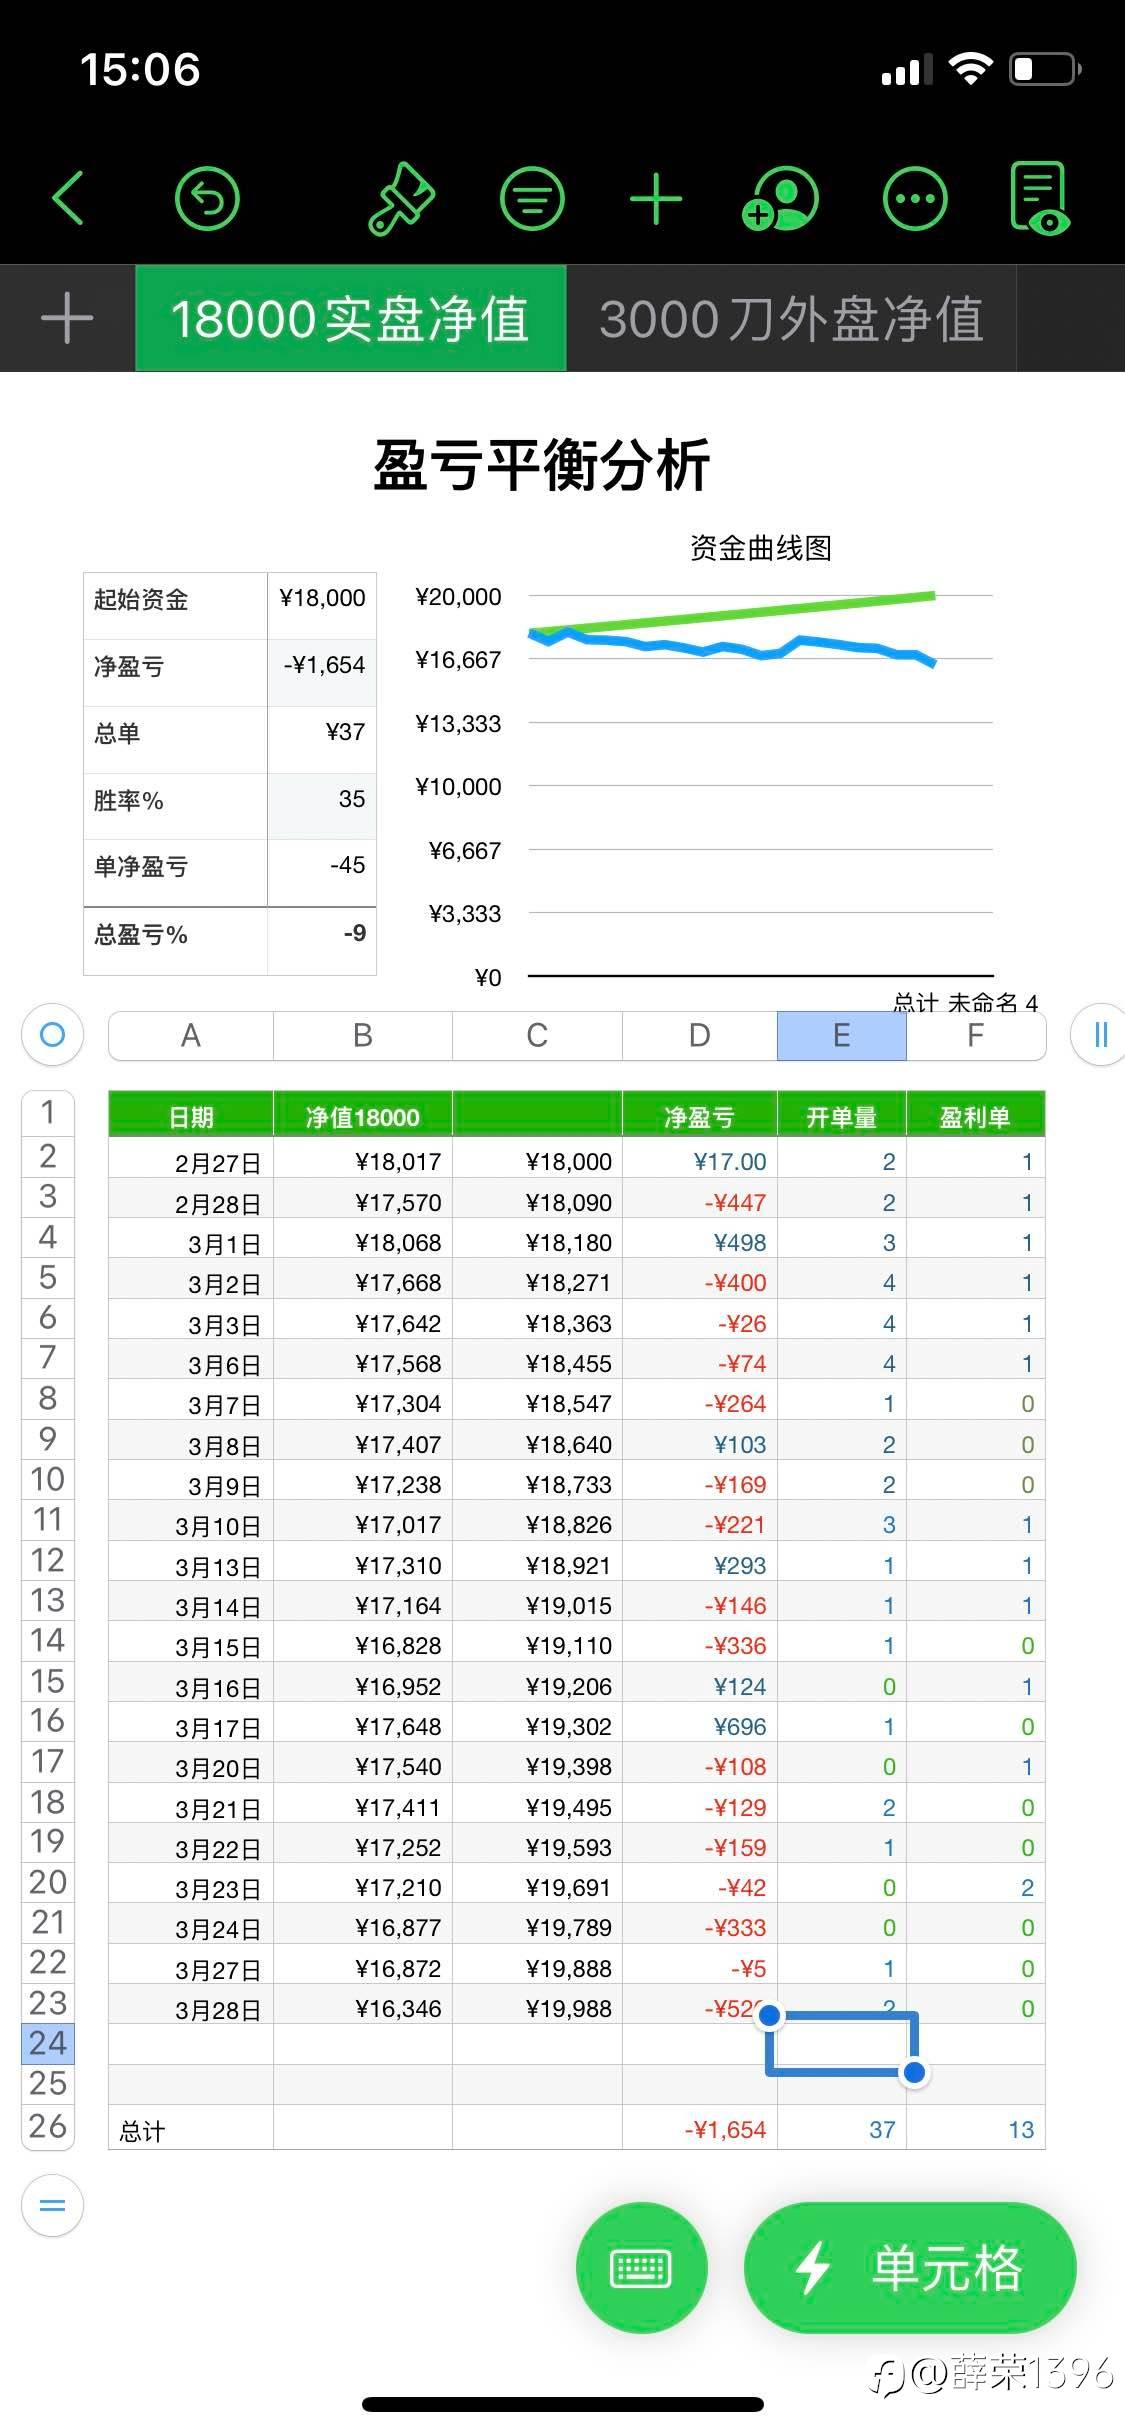Viewport: 1125px width, 2436px height.
Task: Tap the undo icon
Action: pos(207,198)
